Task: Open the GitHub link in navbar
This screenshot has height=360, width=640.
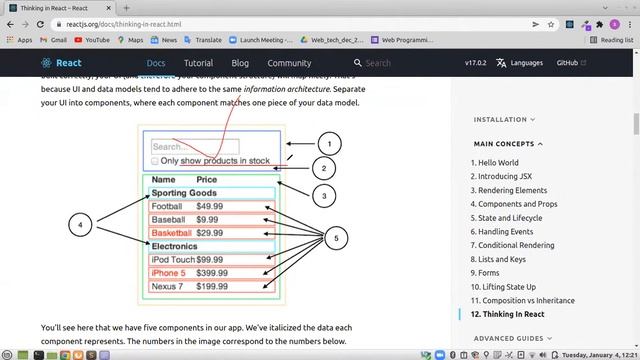Action: click(571, 63)
